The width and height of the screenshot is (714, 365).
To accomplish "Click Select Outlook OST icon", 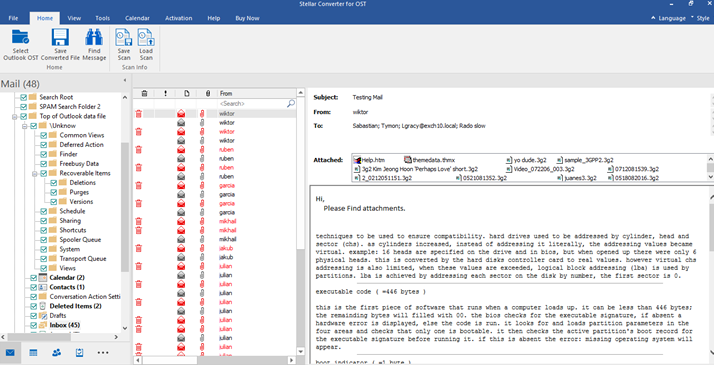I will point(20,37).
